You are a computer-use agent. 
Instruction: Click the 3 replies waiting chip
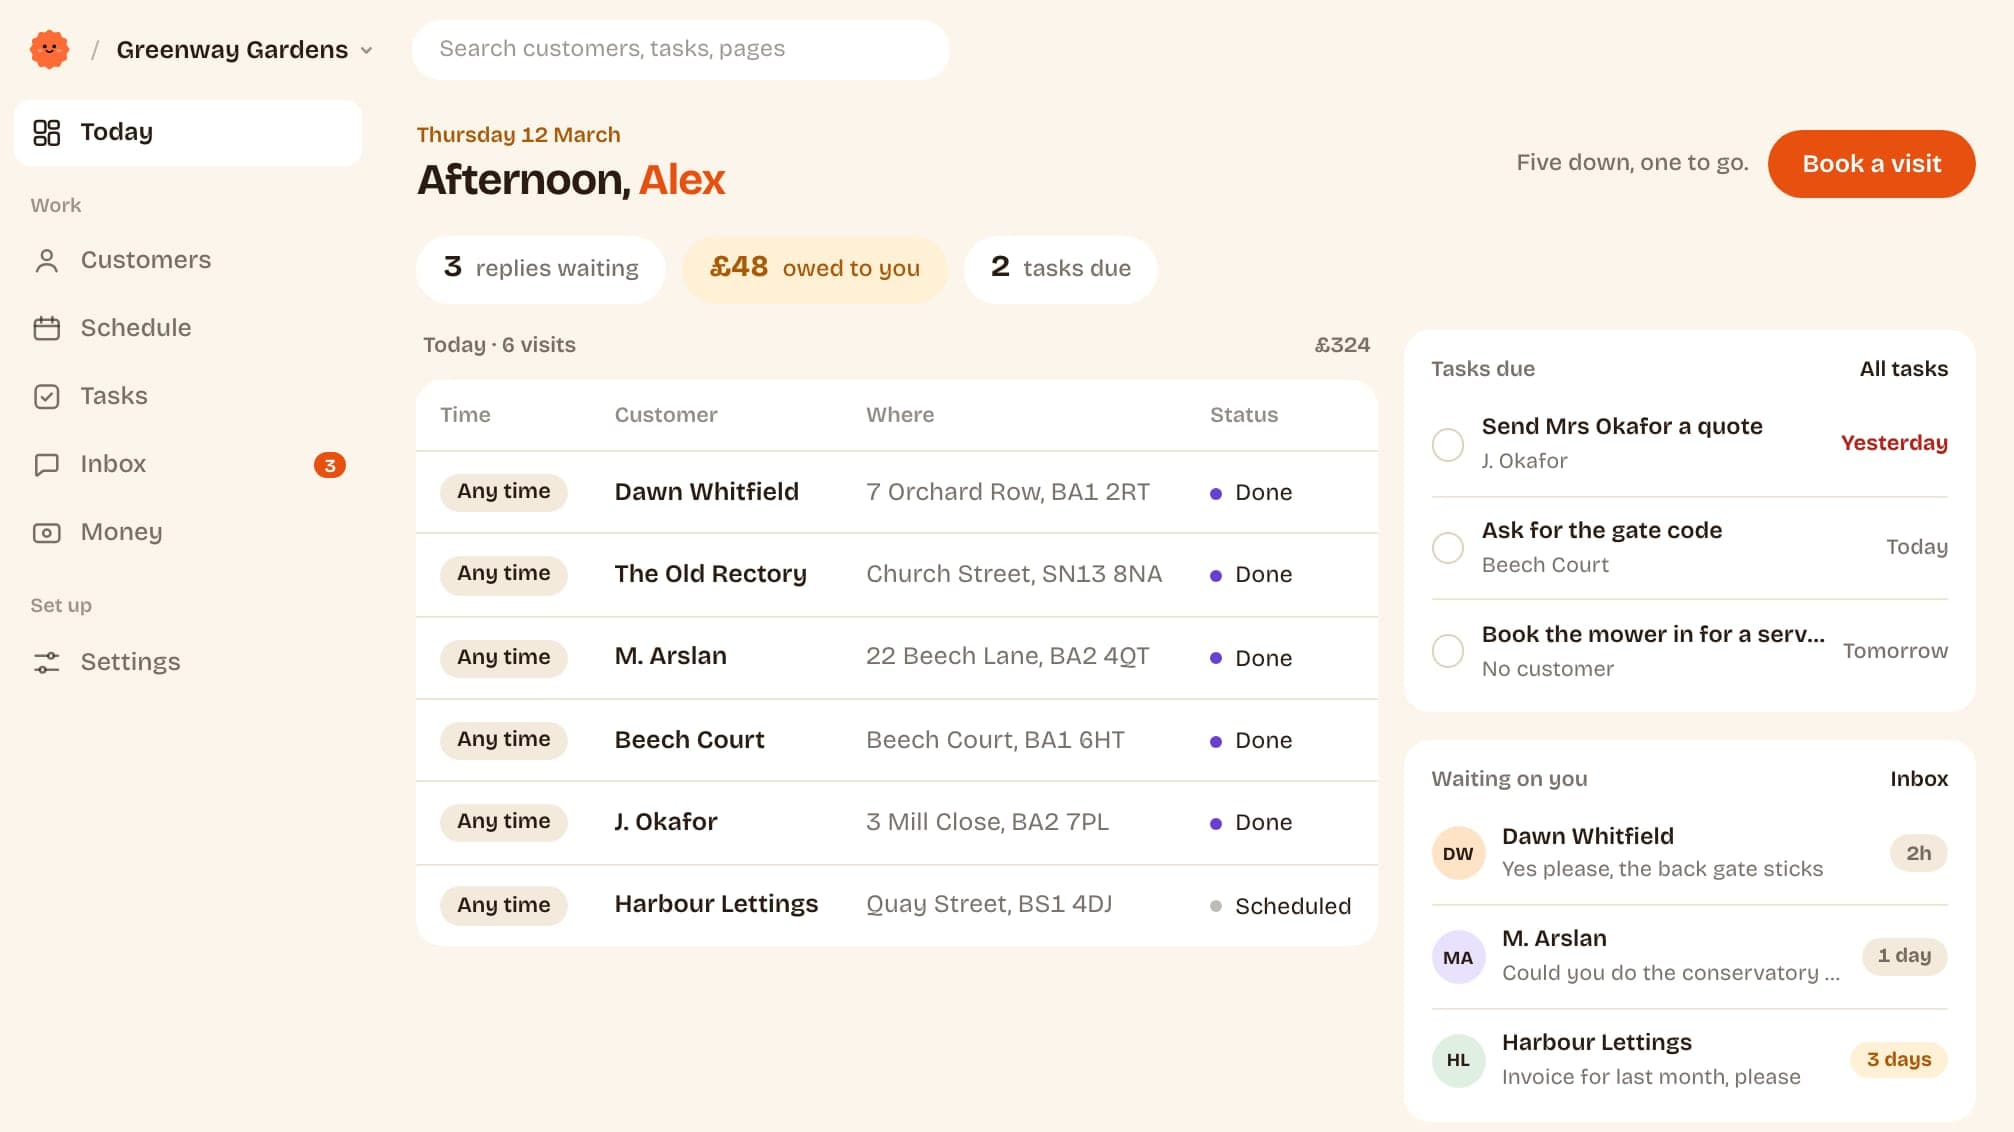pyautogui.click(x=541, y=268)
